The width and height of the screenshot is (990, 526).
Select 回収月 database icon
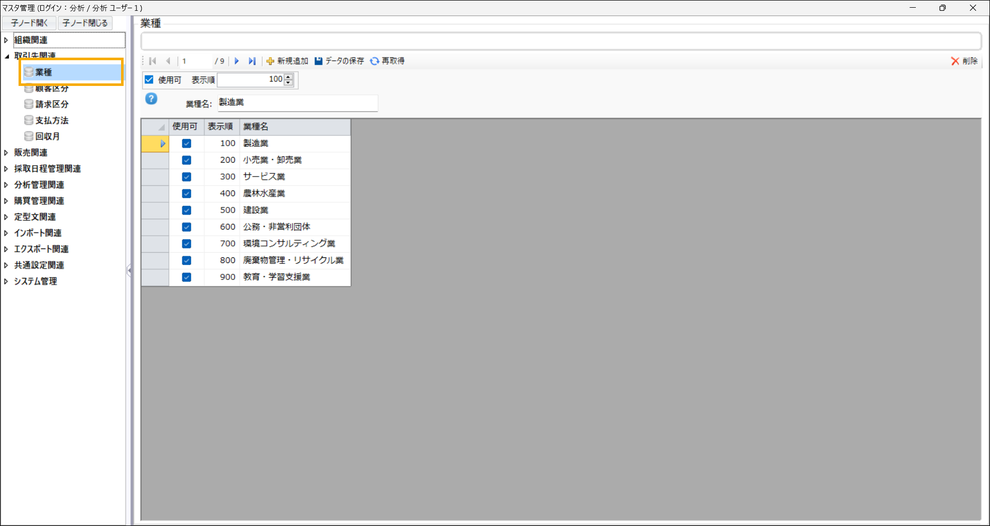pos(28,136)
